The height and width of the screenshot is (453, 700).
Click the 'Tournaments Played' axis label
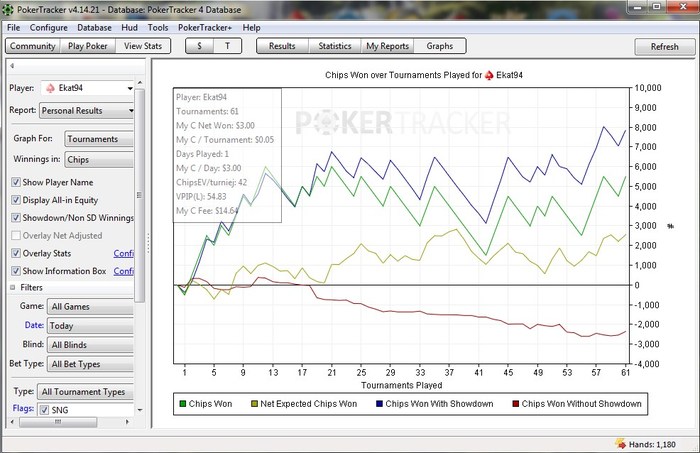click(x=401, y=385)
